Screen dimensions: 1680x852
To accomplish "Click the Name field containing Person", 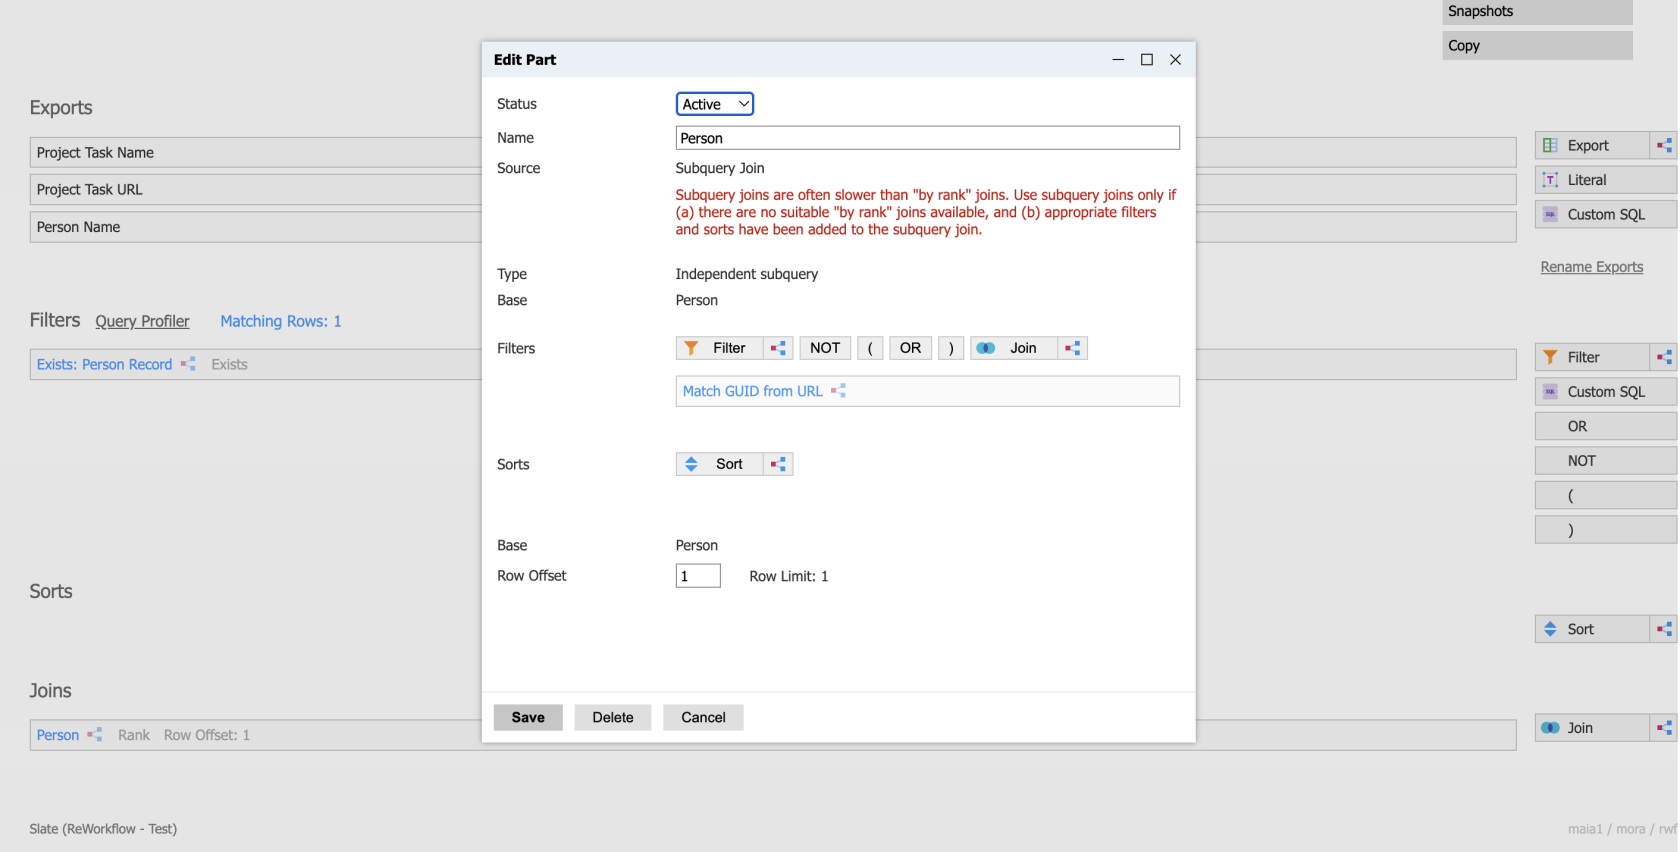I will (927, 138).
